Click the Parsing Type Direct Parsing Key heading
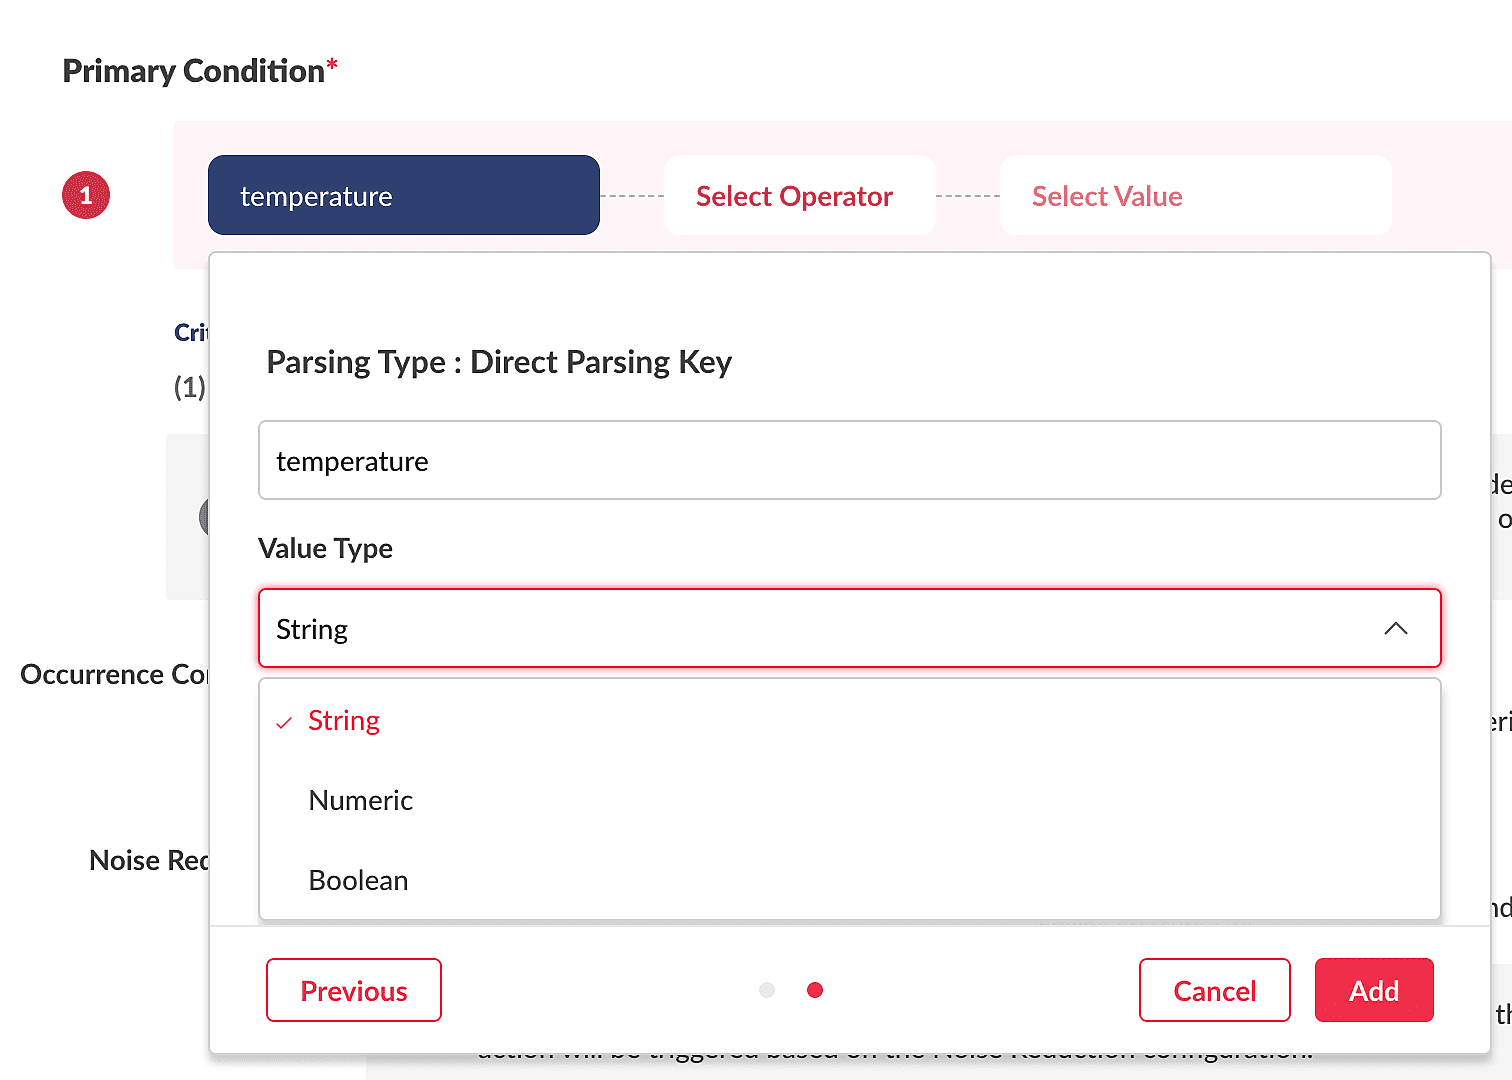1512x1080 pixels. coord(499,362)
